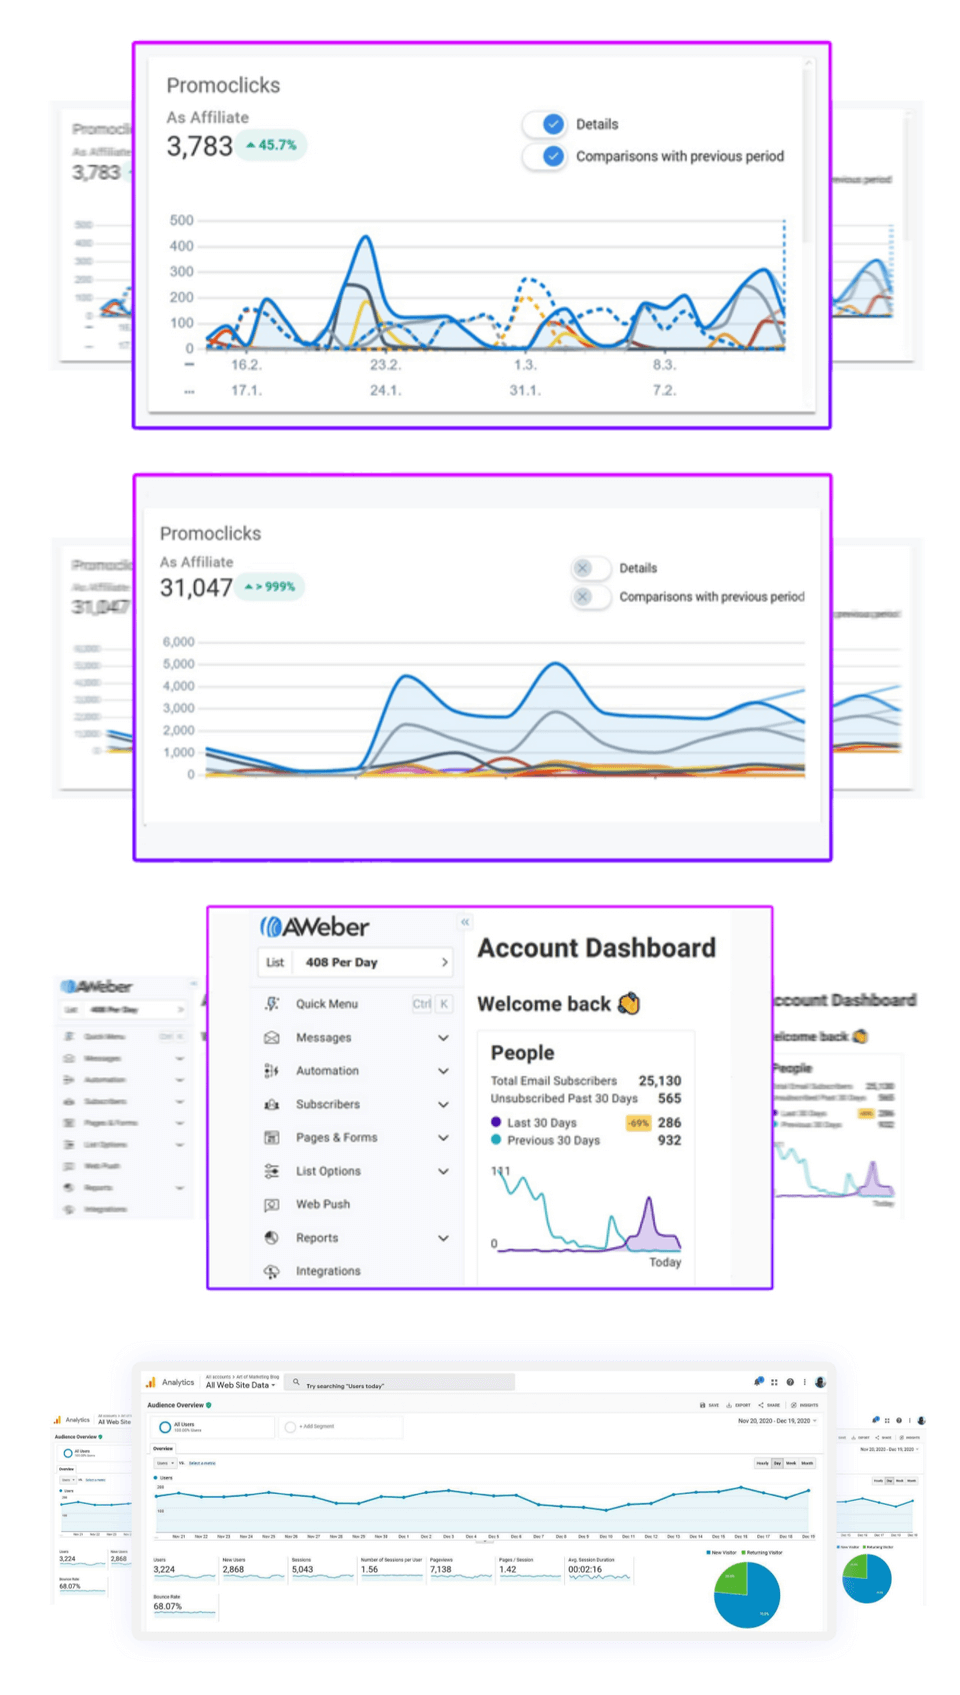Click the Analytics search field
This screenshot has height=1695, width=960.
[400, 1384]
